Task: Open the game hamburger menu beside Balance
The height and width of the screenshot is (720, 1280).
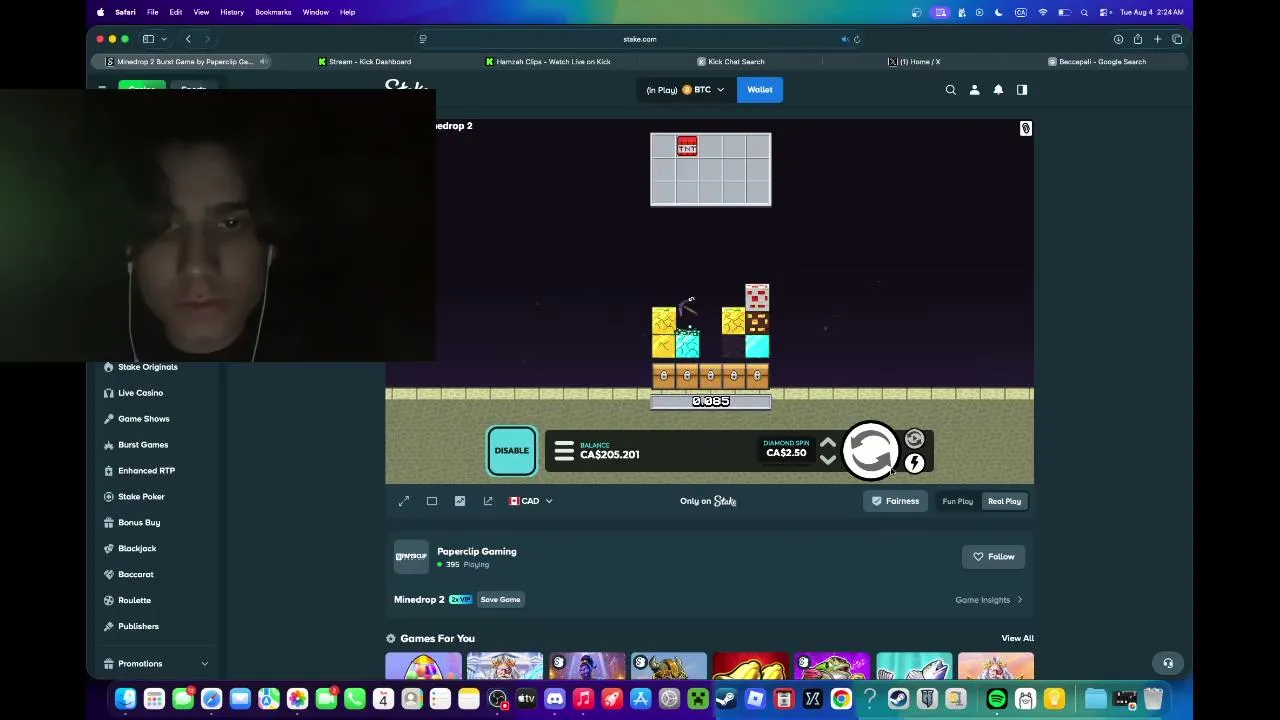Action: point(564,451)
